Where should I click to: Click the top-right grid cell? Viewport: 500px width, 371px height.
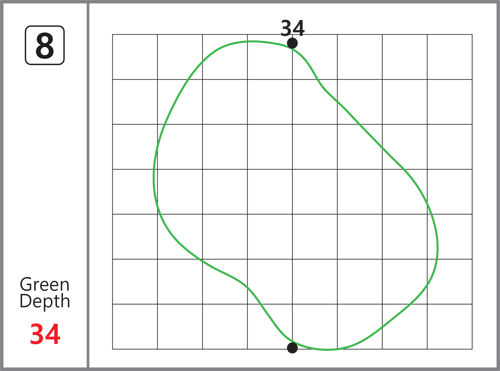(x=450, y=57)
